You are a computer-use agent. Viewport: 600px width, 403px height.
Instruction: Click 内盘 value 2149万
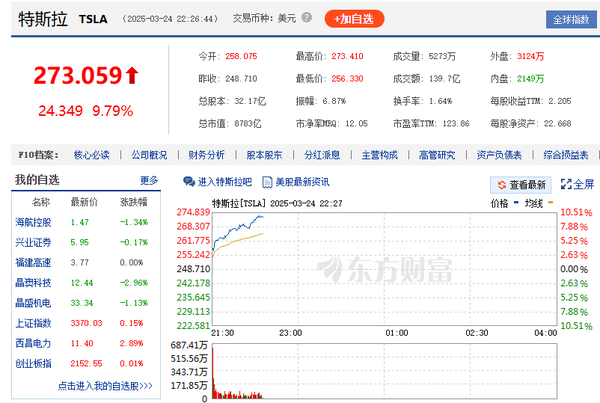click(530, 79)
